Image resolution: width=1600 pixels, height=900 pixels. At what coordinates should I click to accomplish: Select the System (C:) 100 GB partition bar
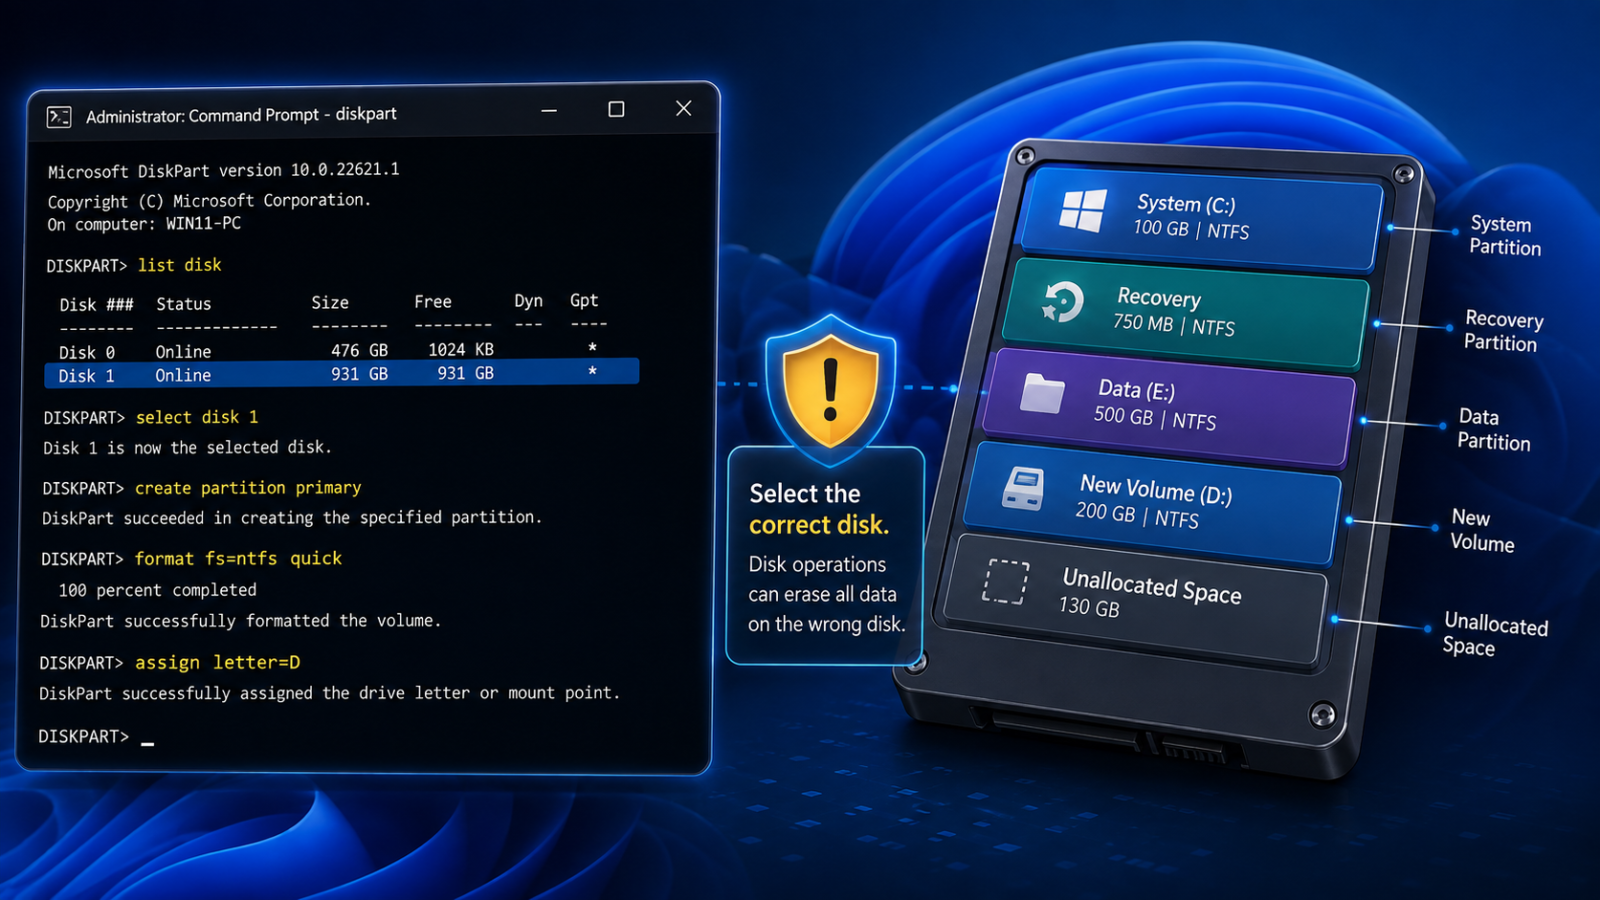coord(1200,218)
